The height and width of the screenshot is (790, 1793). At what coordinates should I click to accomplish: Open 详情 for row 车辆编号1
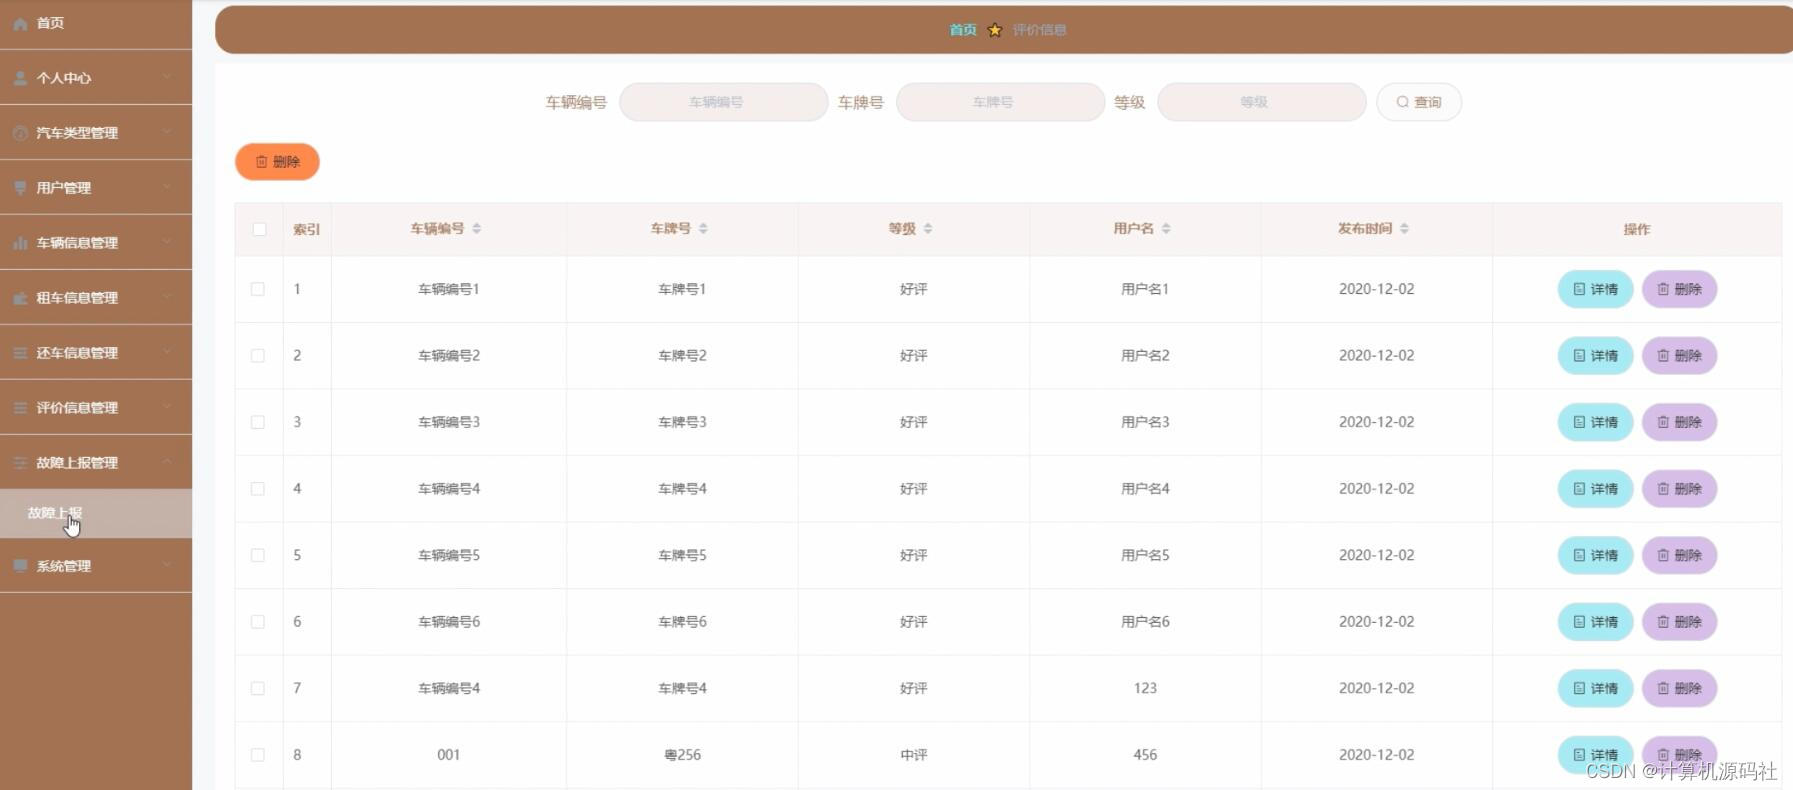coord(1595,289)
